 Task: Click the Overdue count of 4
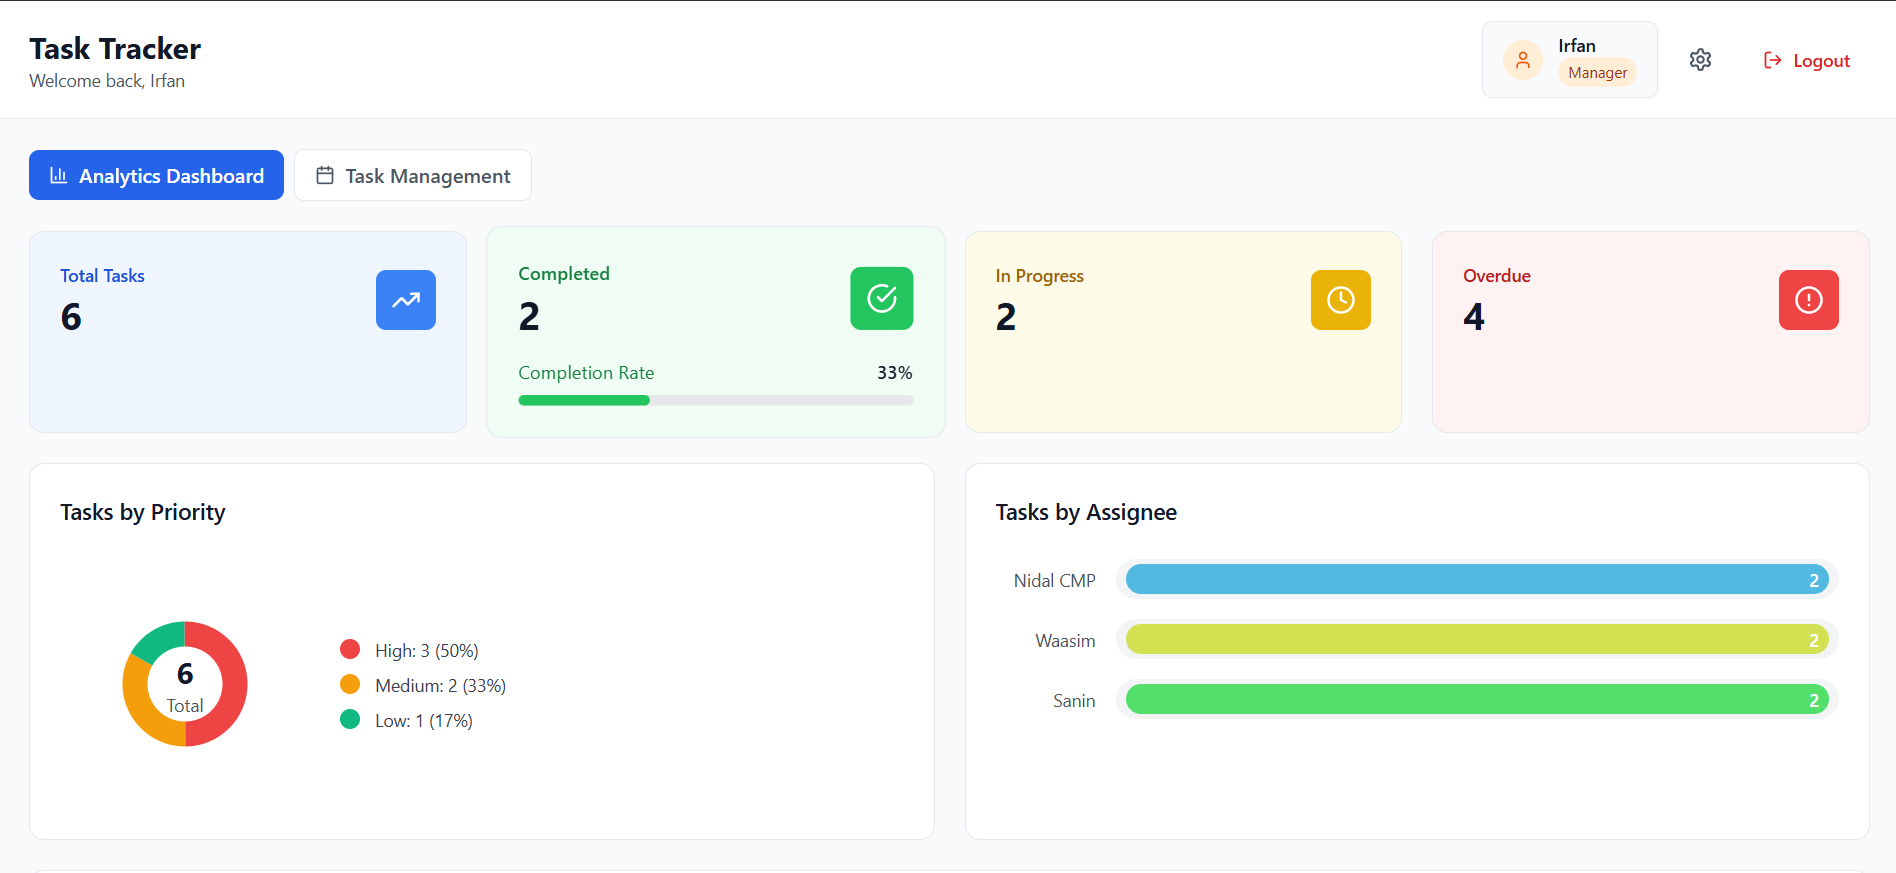(x=1474, y=317)
